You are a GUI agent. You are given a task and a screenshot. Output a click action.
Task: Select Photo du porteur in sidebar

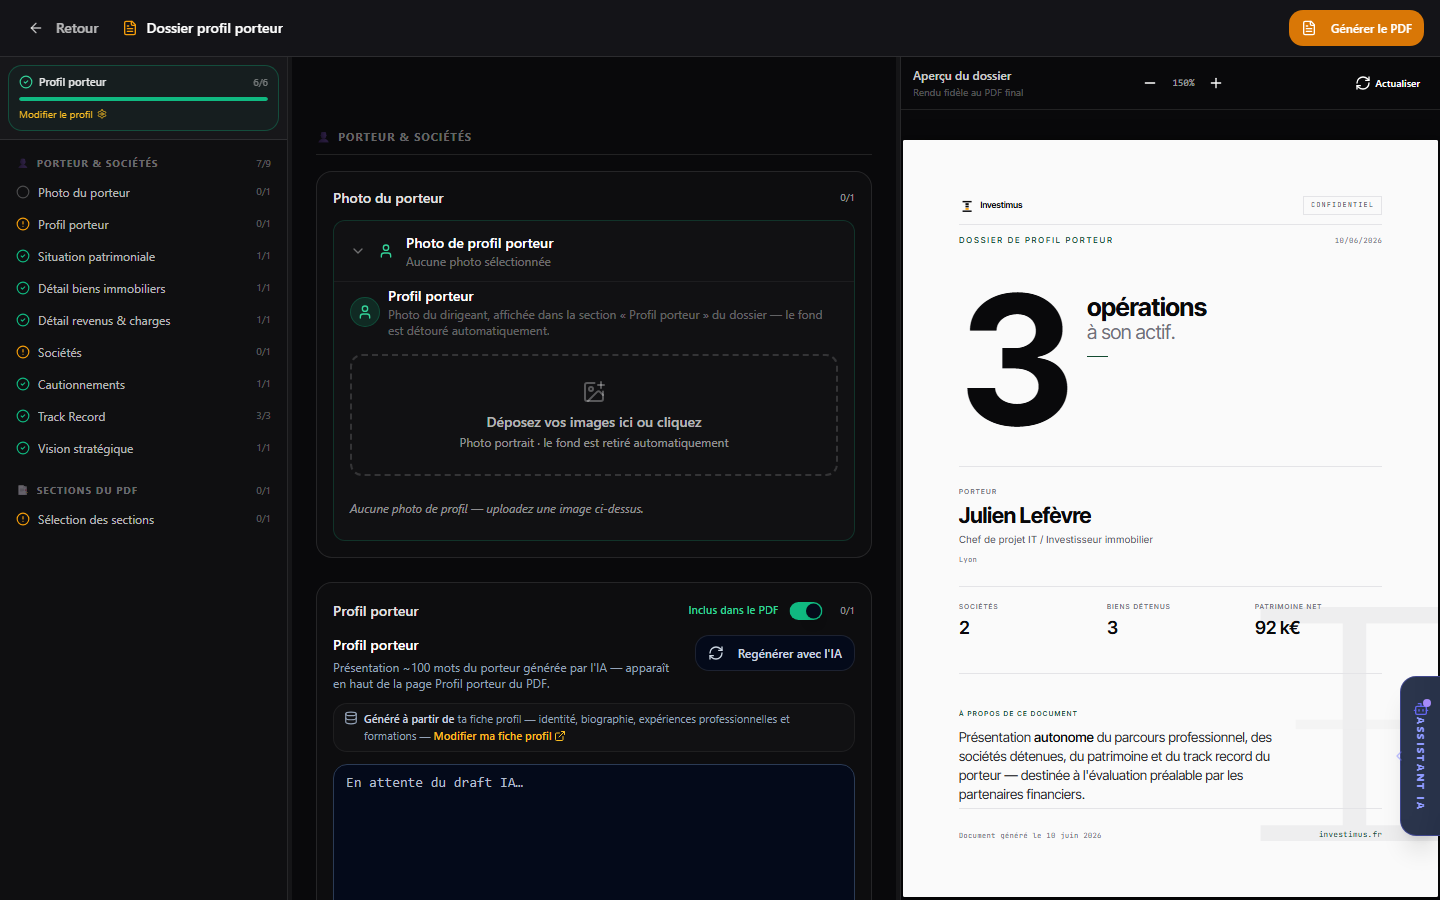[x=143, y=192]
